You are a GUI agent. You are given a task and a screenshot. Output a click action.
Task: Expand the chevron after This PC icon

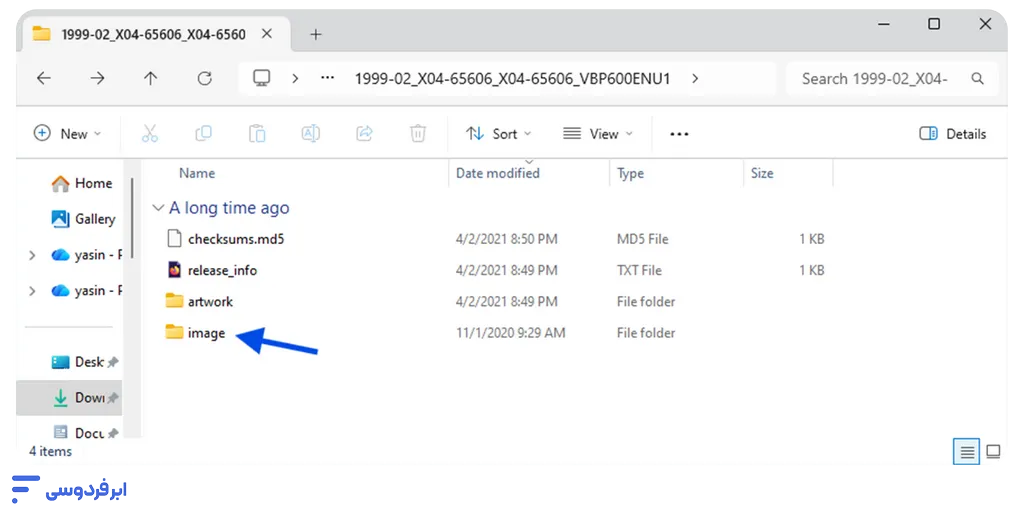pos(295,78)
